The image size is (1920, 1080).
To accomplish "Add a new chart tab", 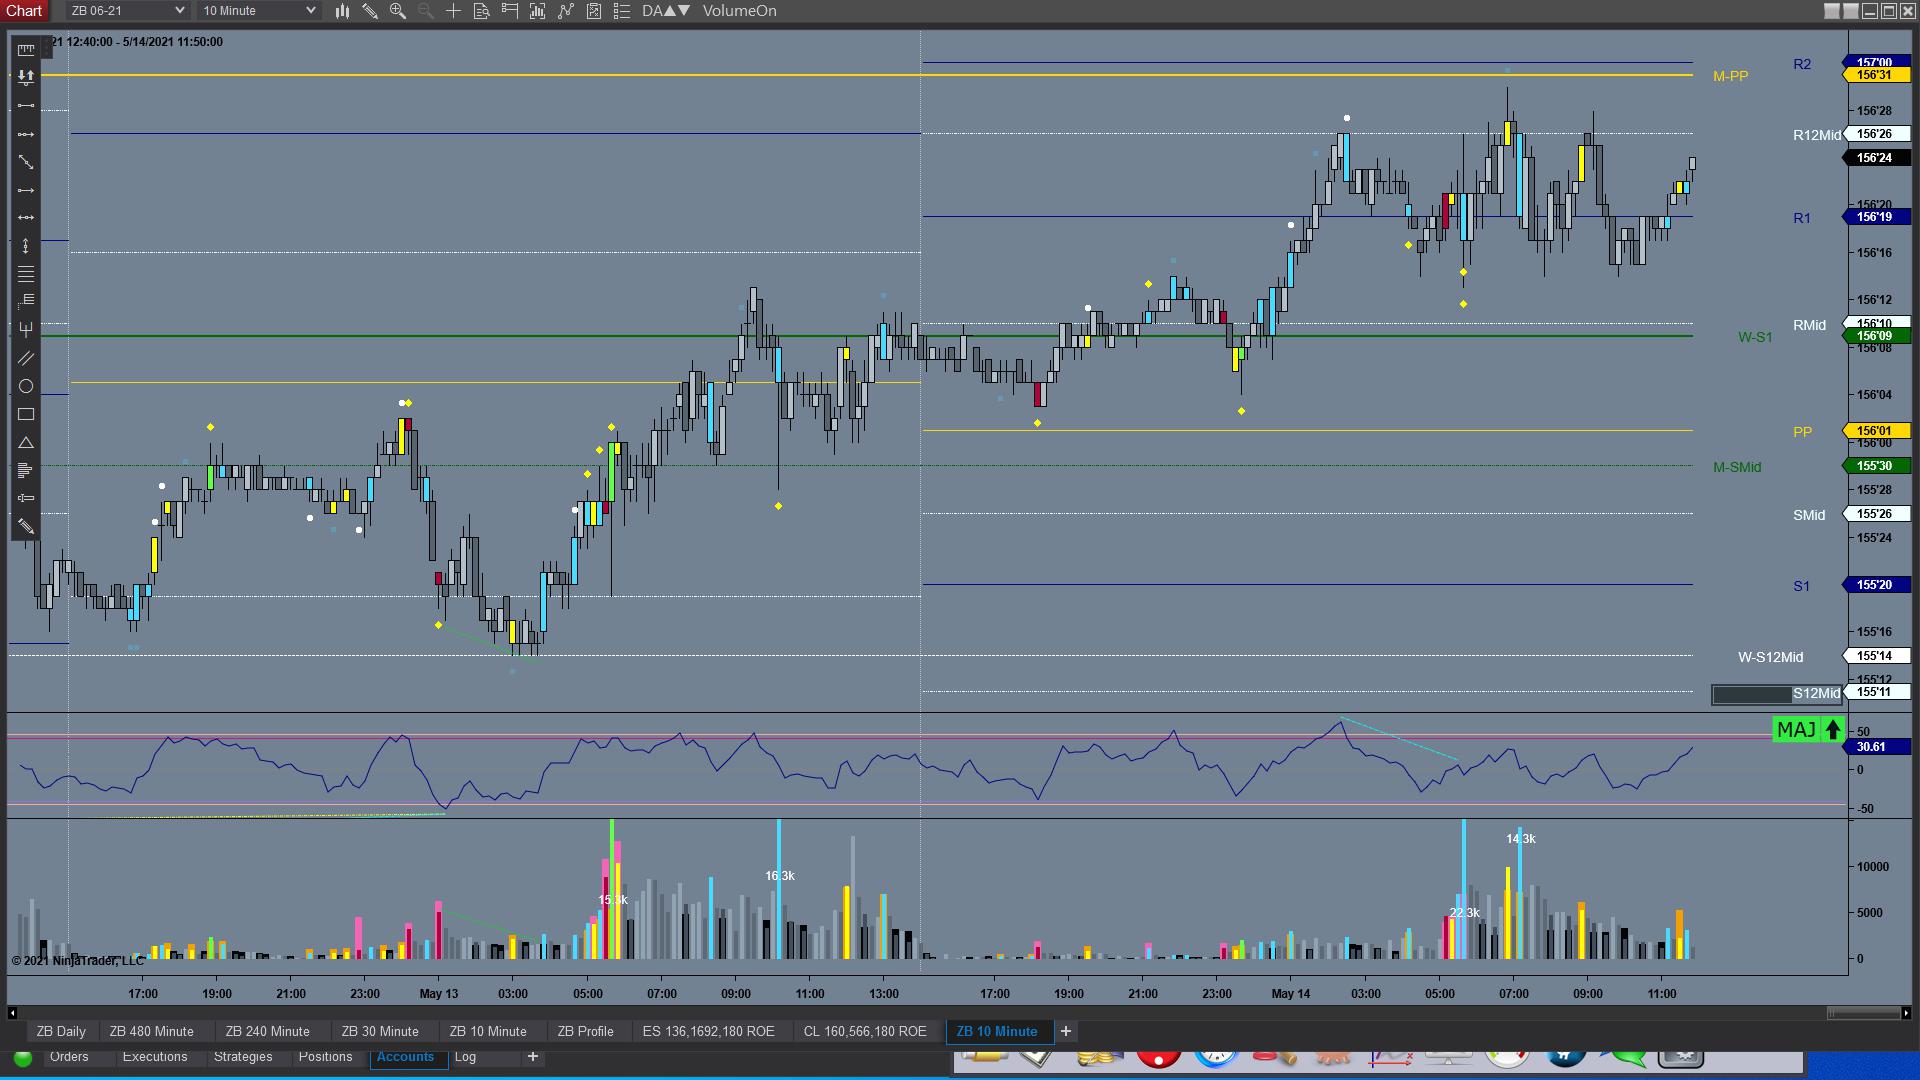I will coord(1066,1031).
